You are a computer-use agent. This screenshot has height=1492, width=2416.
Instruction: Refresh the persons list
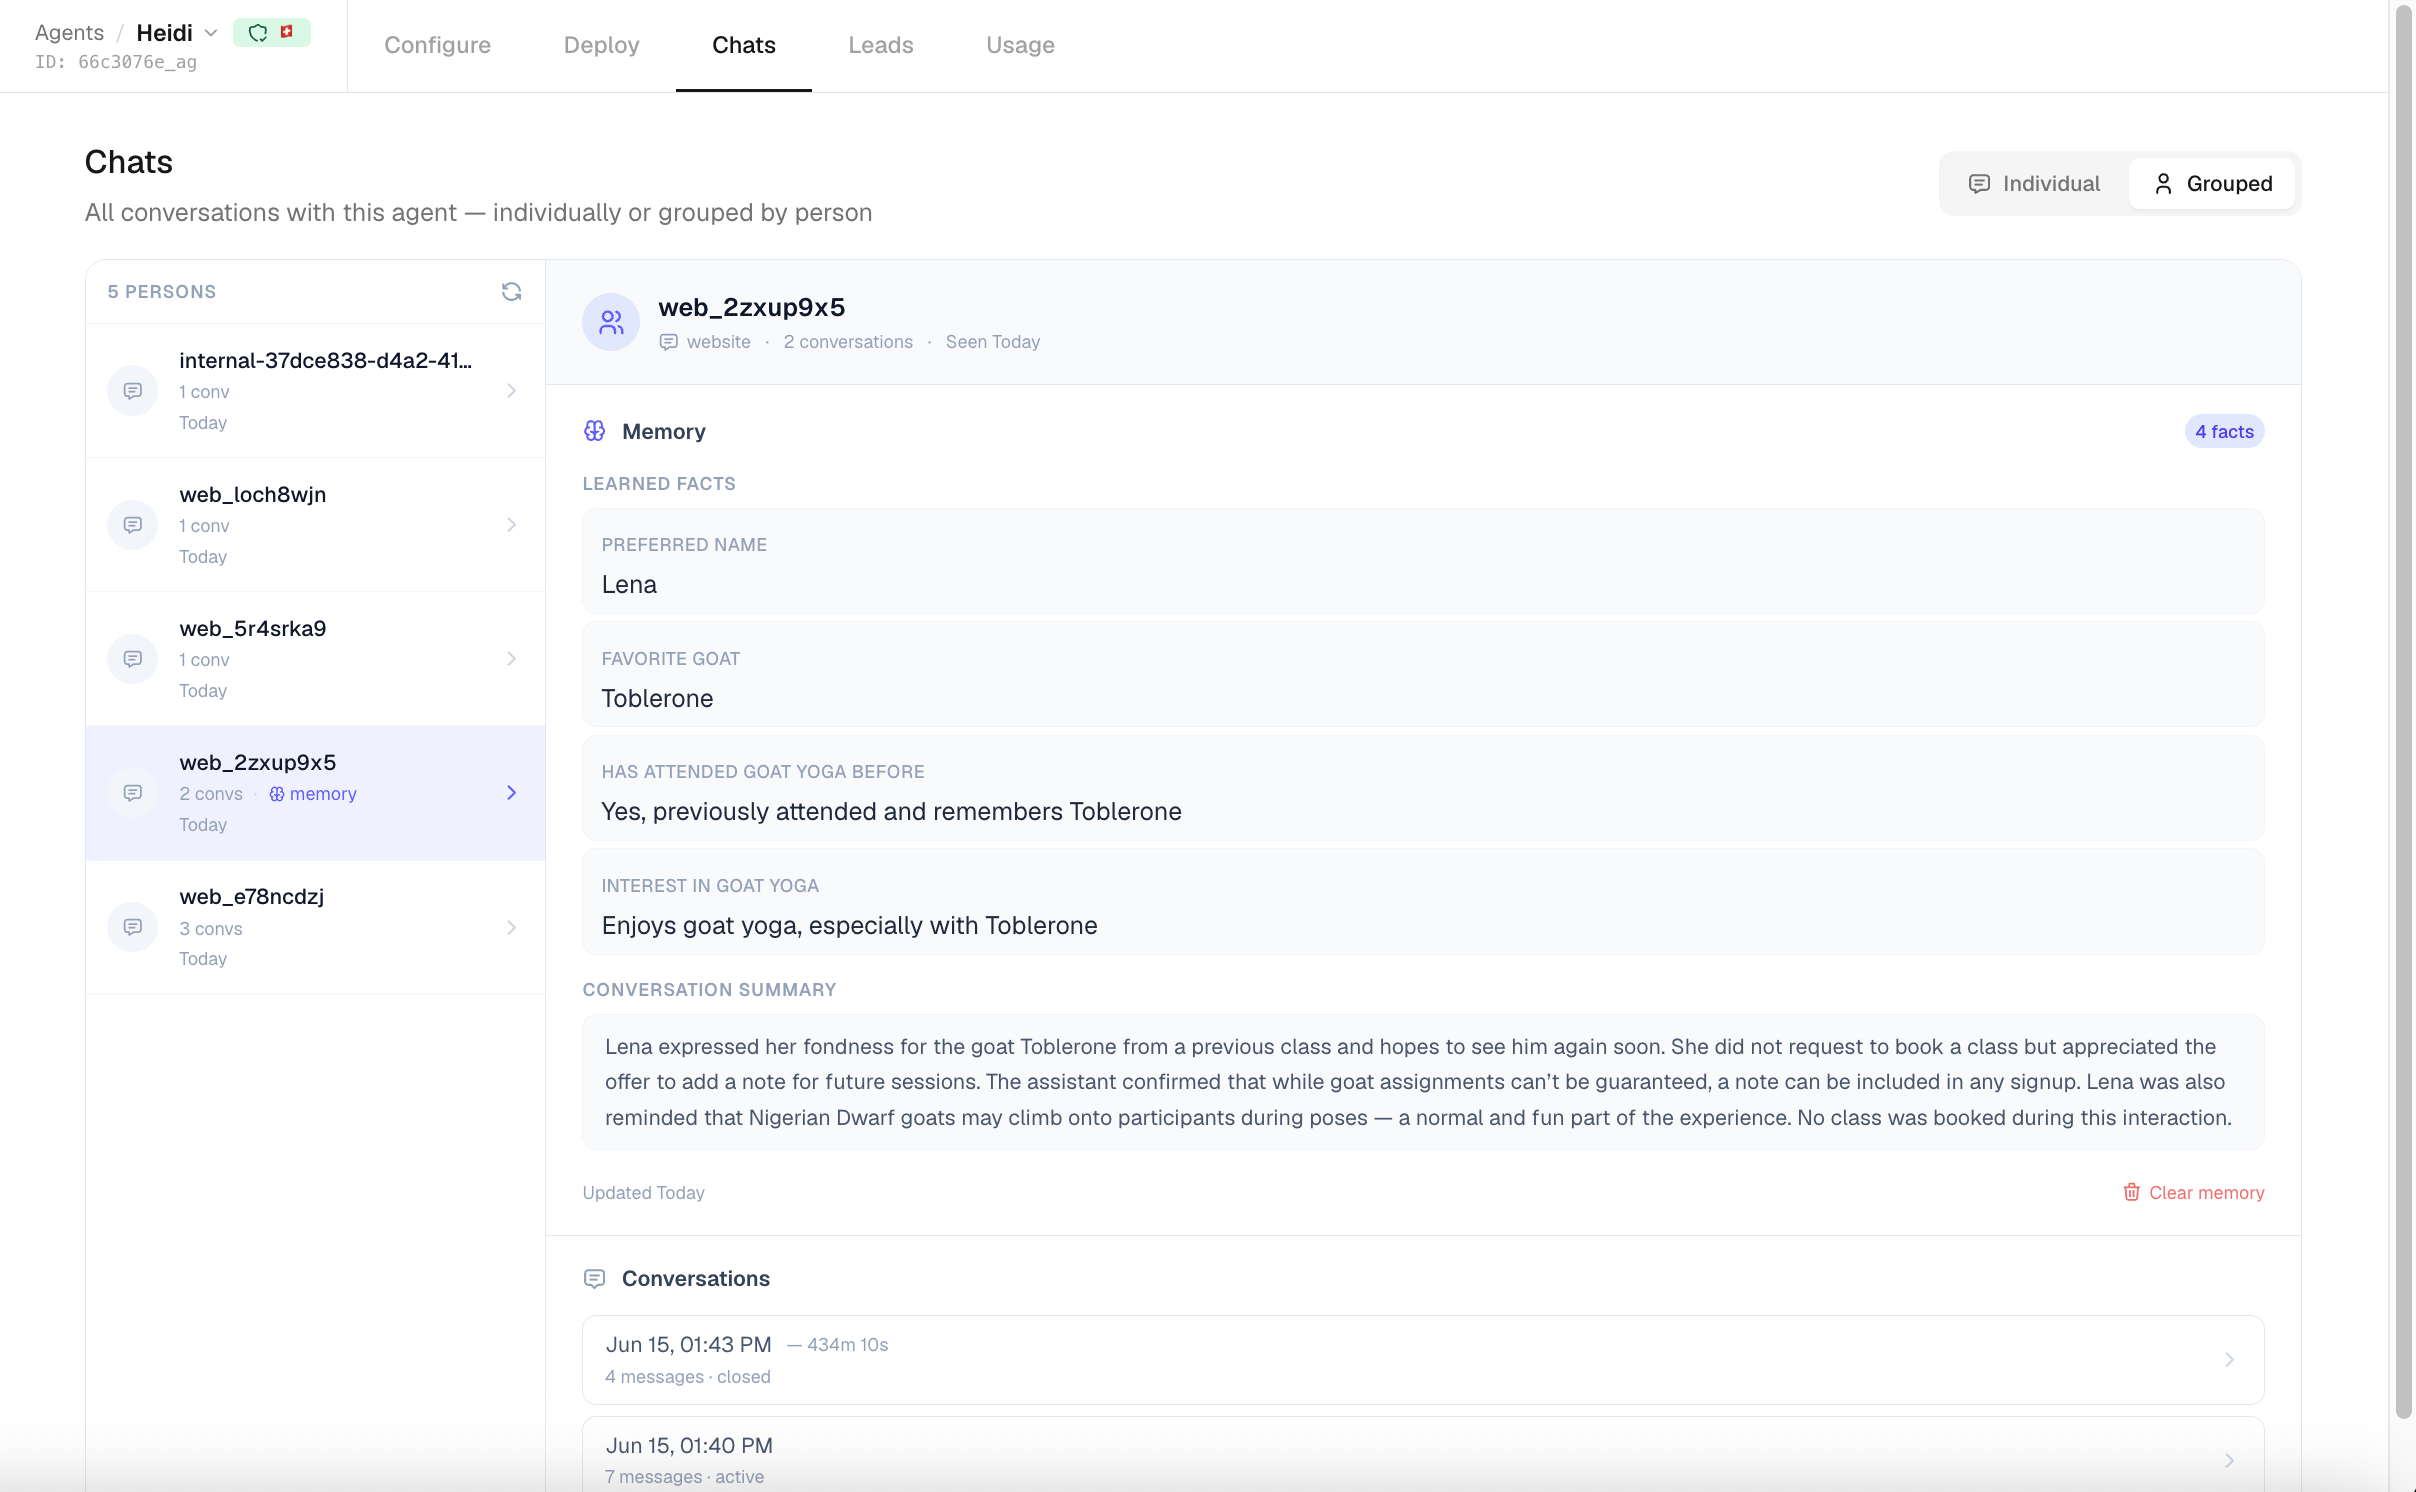[x=511, y=291]
